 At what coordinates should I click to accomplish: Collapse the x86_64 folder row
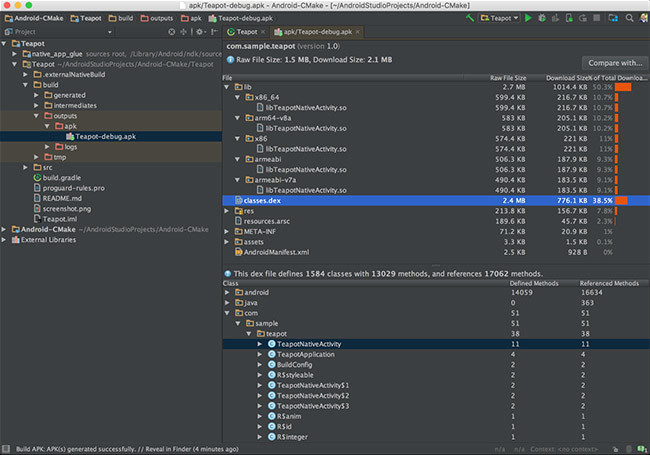pyautogui.click(x=237, y=97)
